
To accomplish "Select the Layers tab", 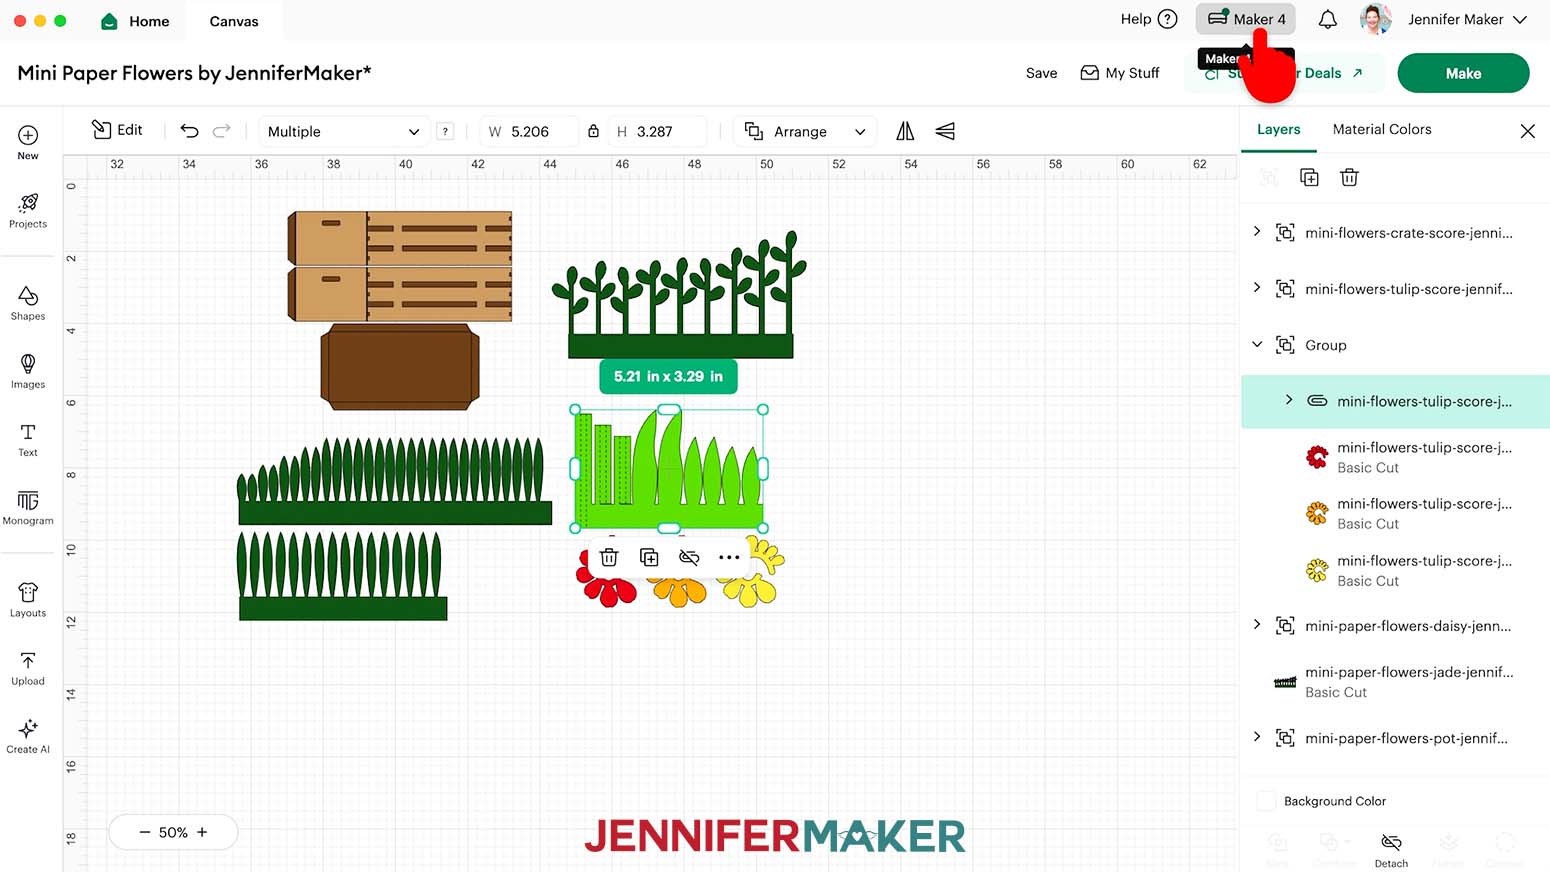I will pos(1278,129).
